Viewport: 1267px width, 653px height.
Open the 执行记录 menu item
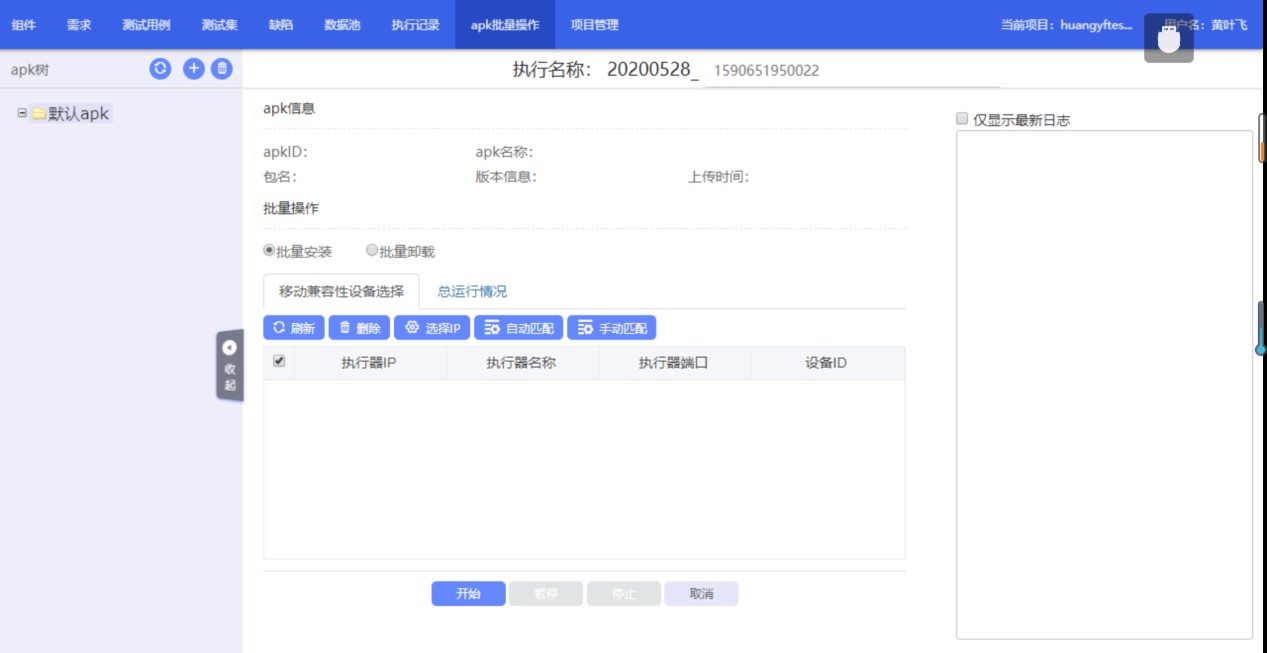pos(415,25)
